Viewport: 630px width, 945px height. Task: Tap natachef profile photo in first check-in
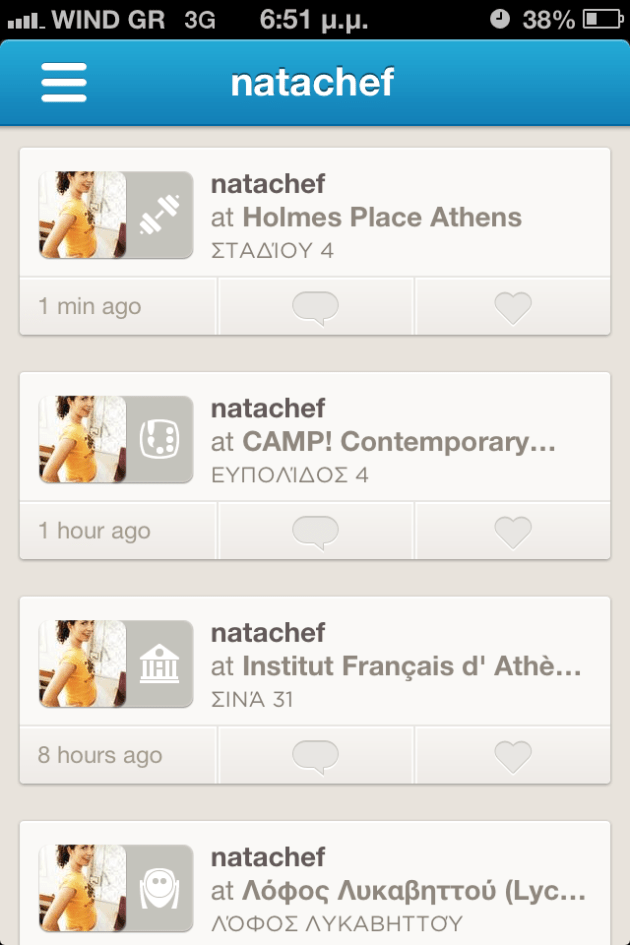(x=83, y=215)
